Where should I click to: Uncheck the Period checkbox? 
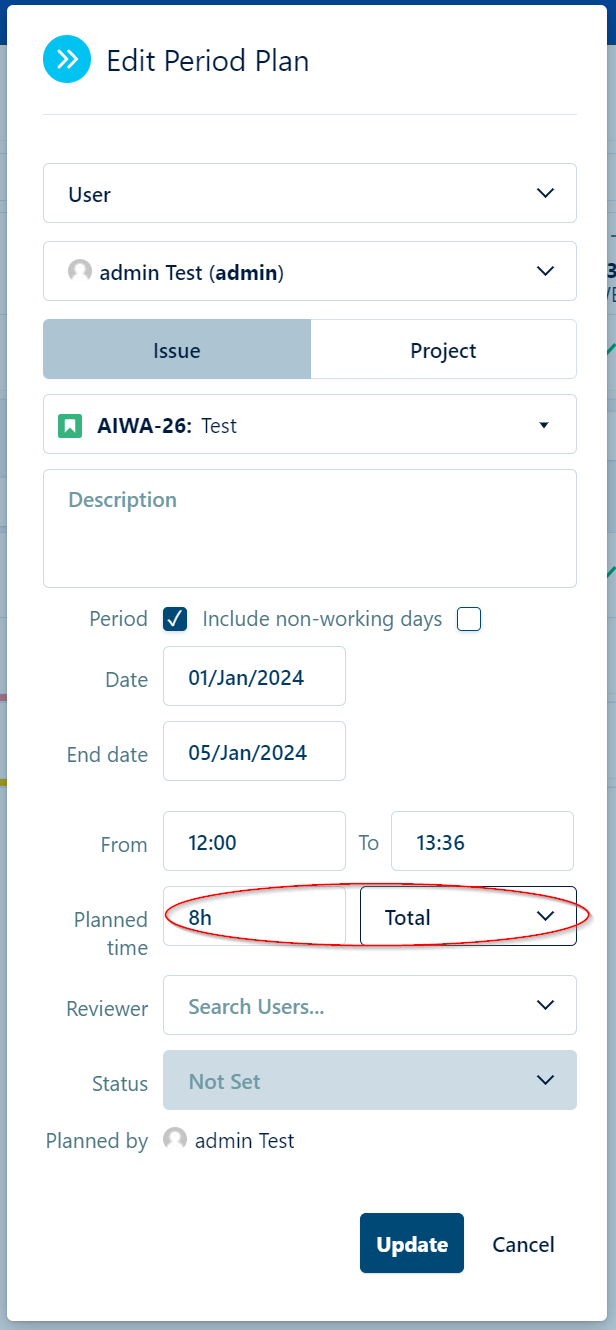click(x=175, y=619)
